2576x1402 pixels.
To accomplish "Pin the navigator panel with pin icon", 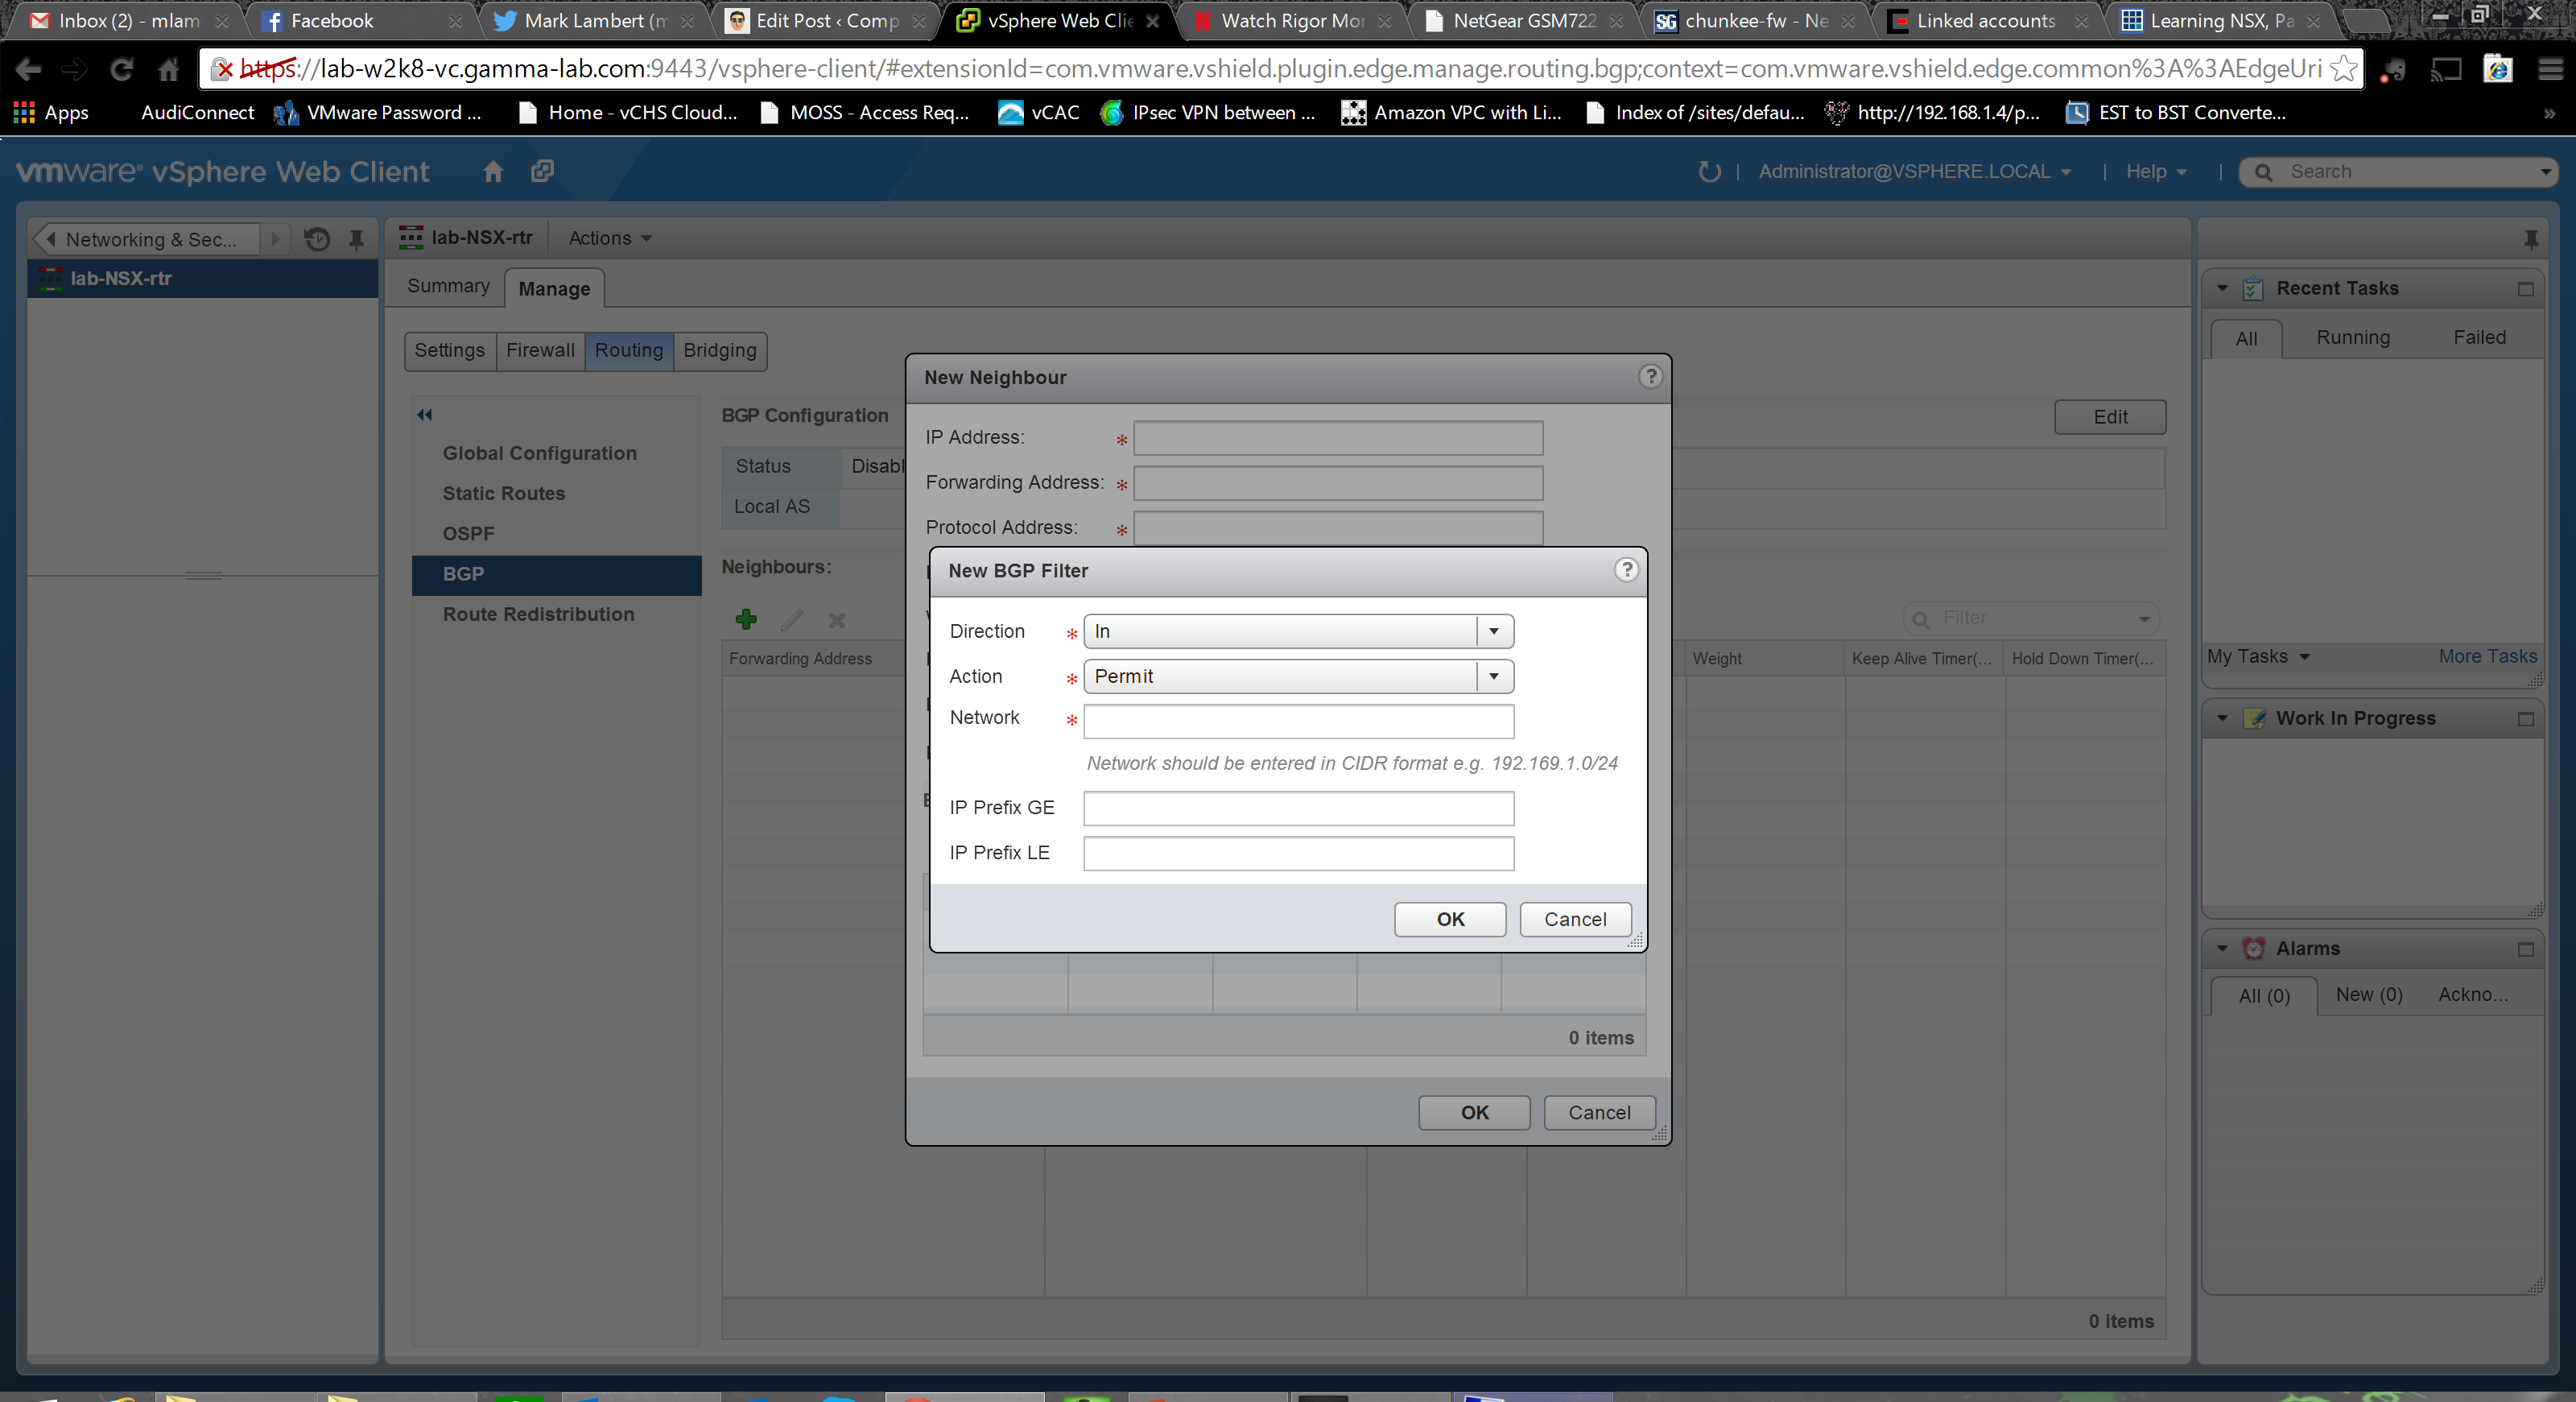I will (356, 239).
